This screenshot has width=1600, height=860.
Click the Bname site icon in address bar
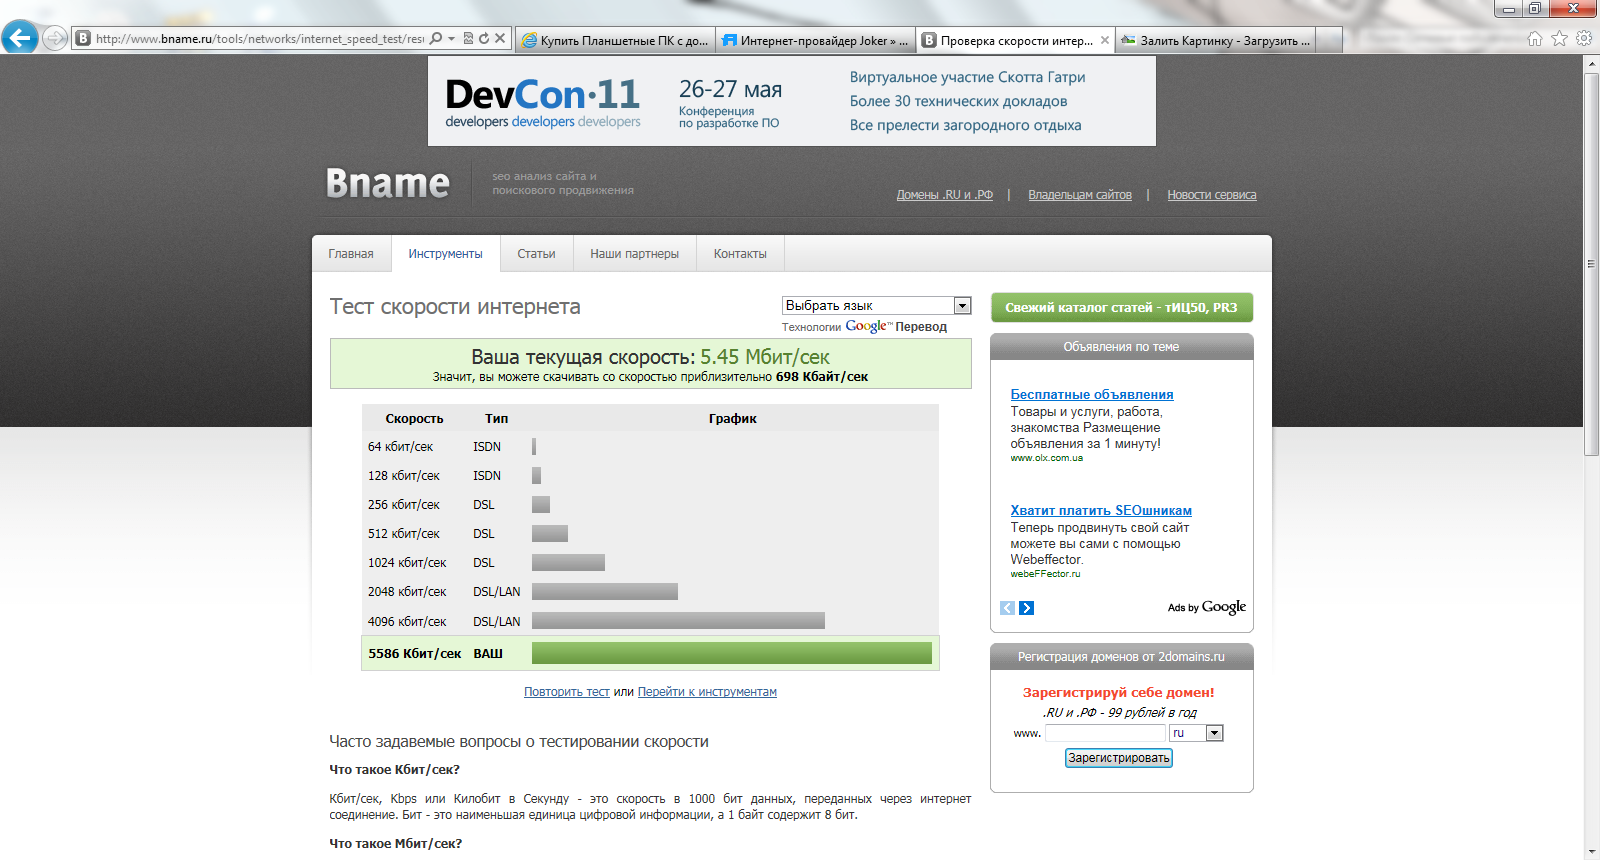(x=83, y=39)
